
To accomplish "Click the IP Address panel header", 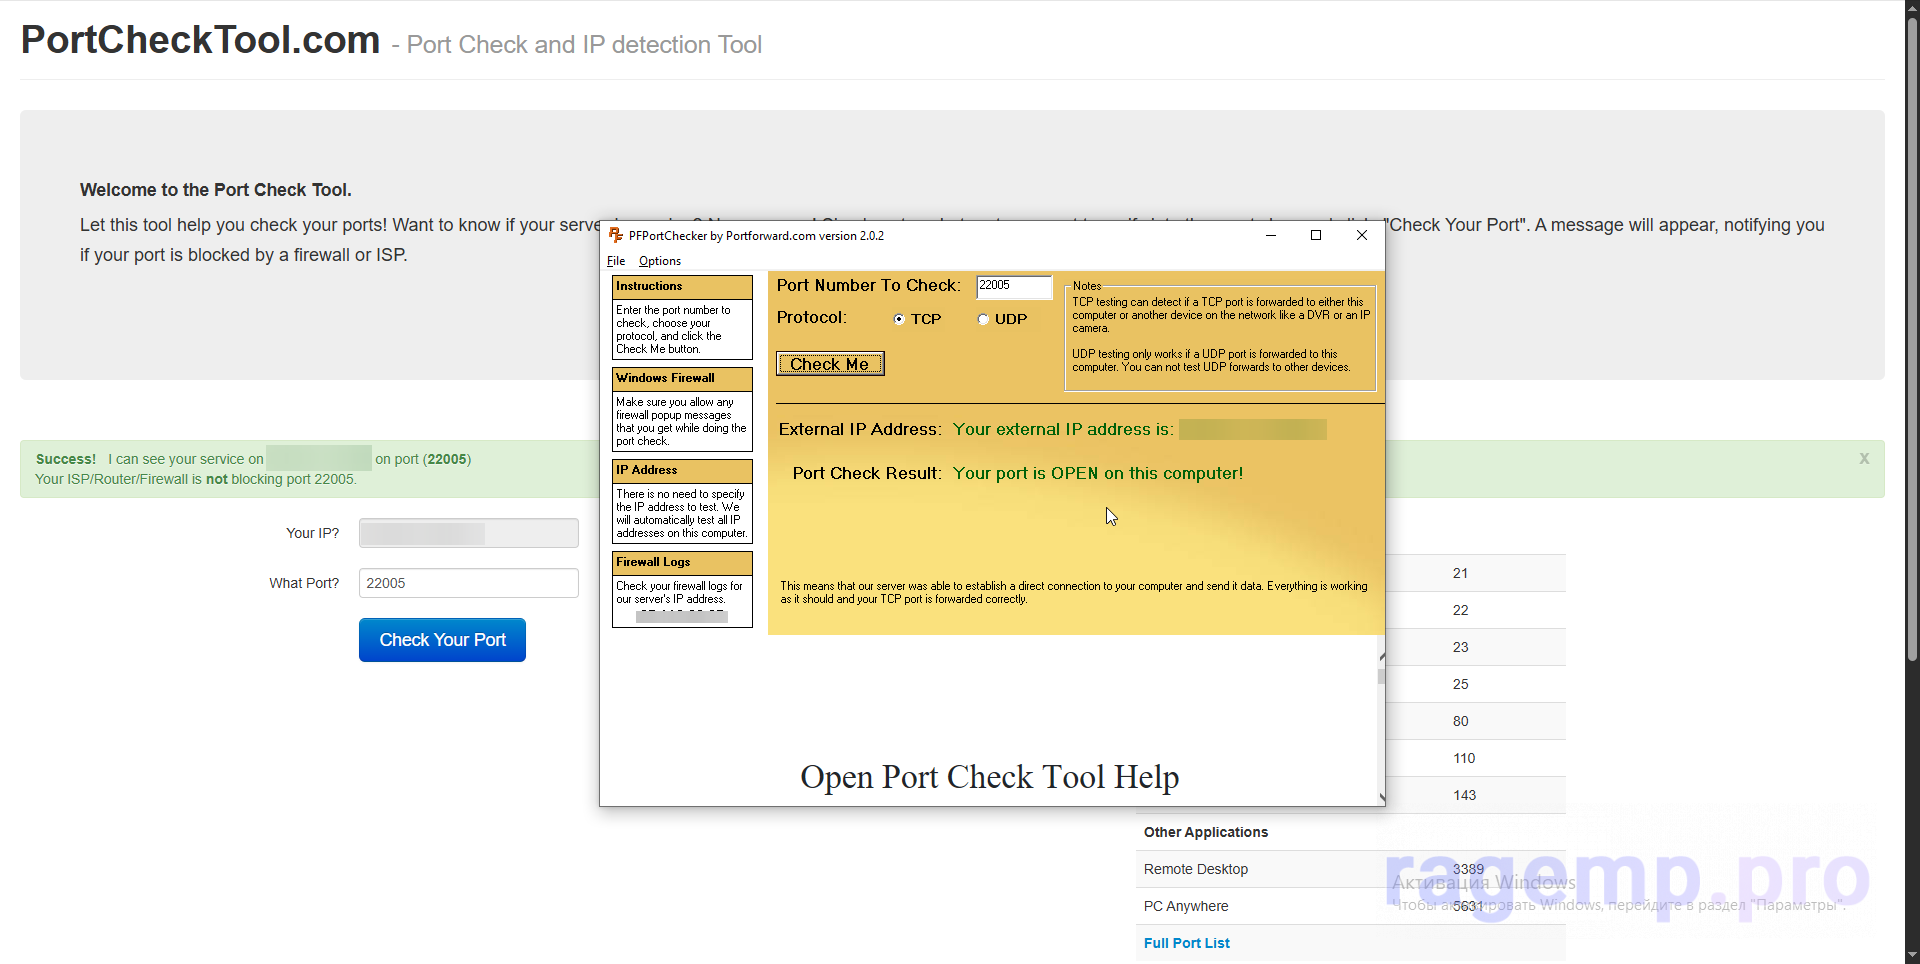I will (682, 471).
